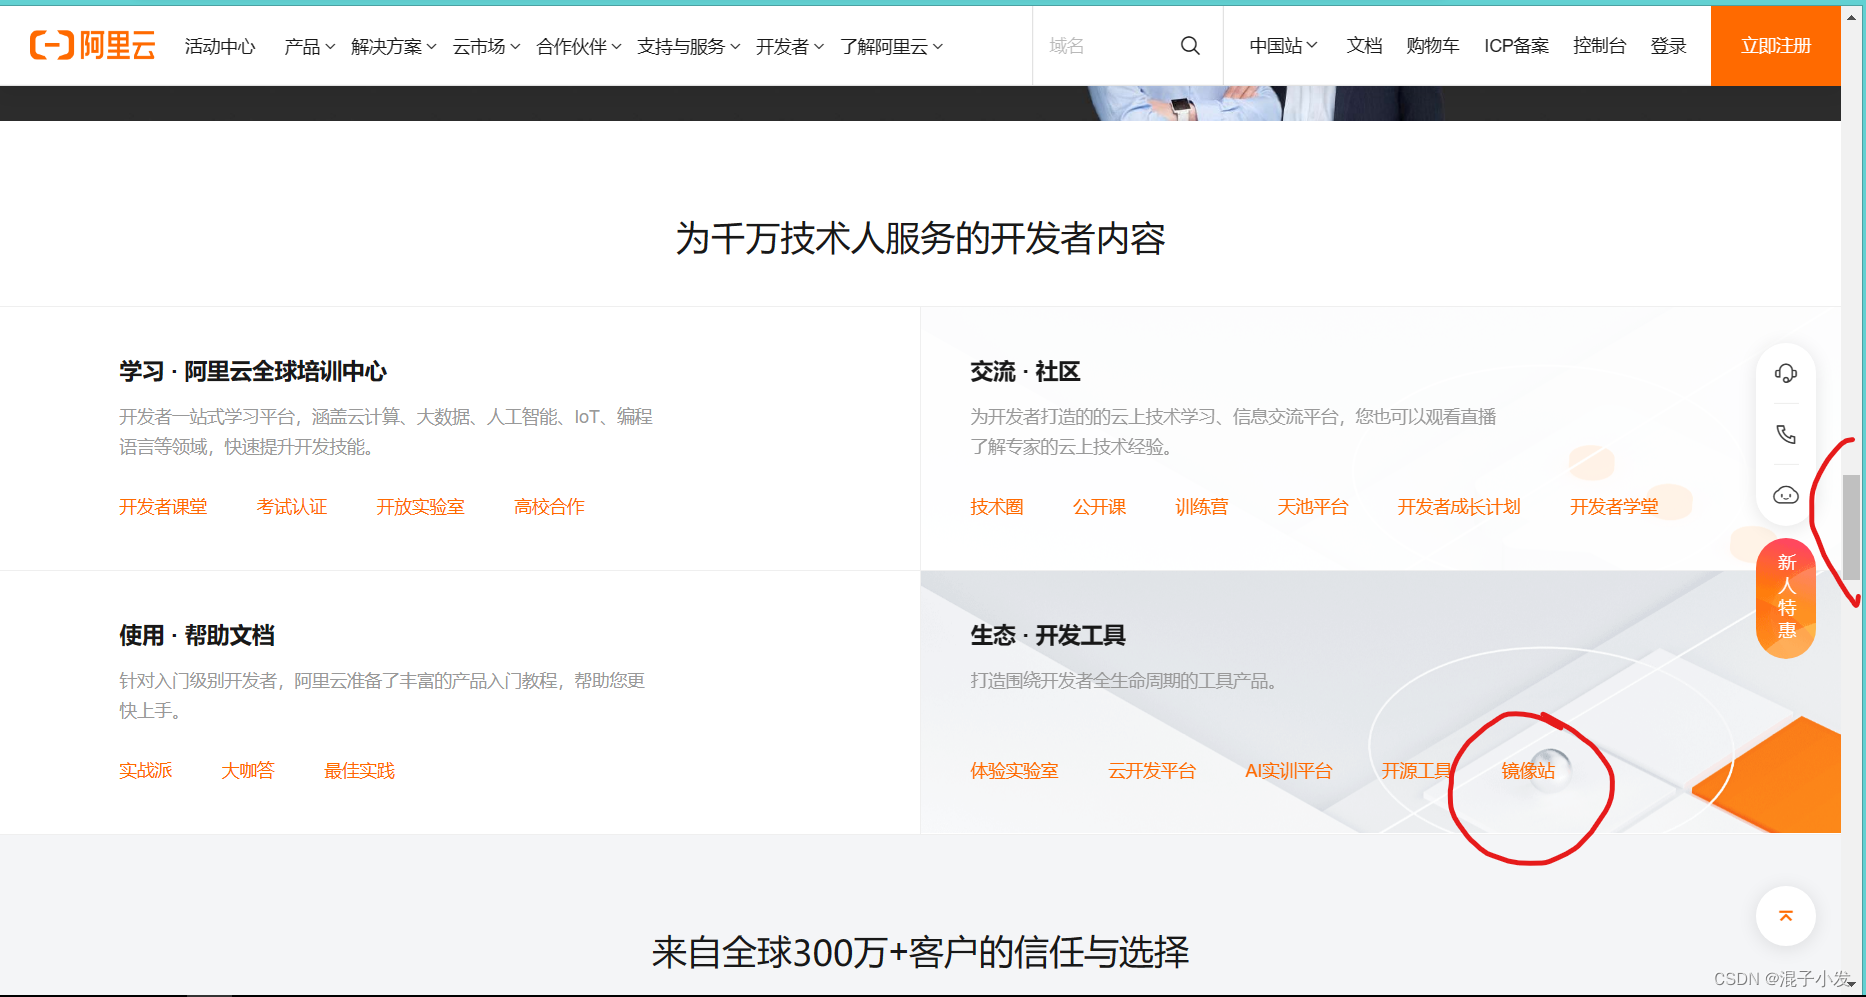Open the 公开课 link
Screen dimensions: 1866x997
[x=1099, y=507]
